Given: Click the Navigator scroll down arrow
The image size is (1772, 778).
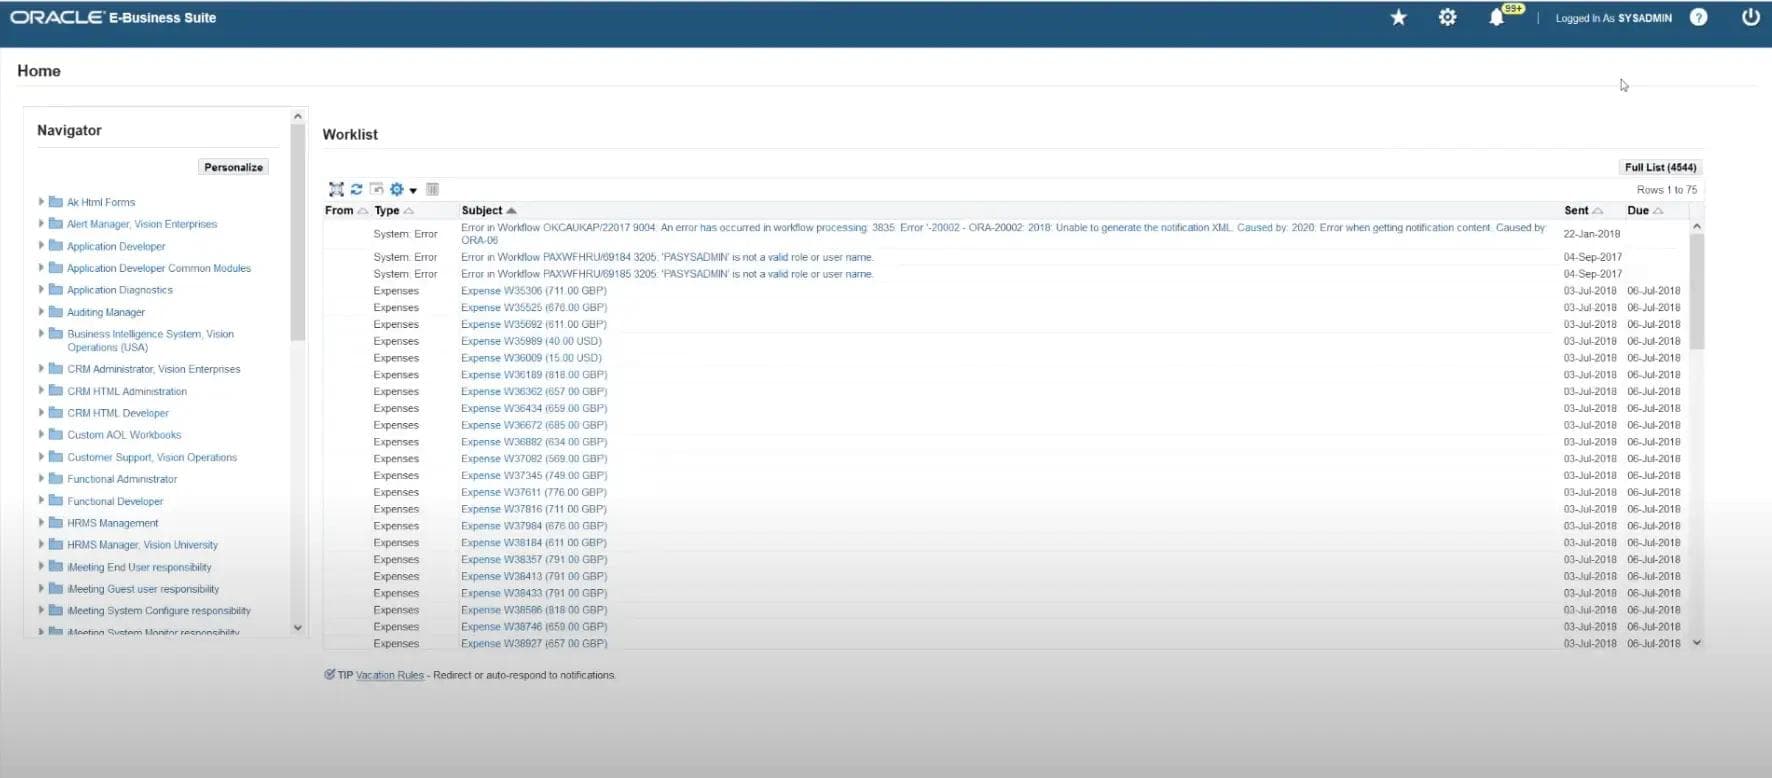Looking at the screenshot, I should coord(297,628).
